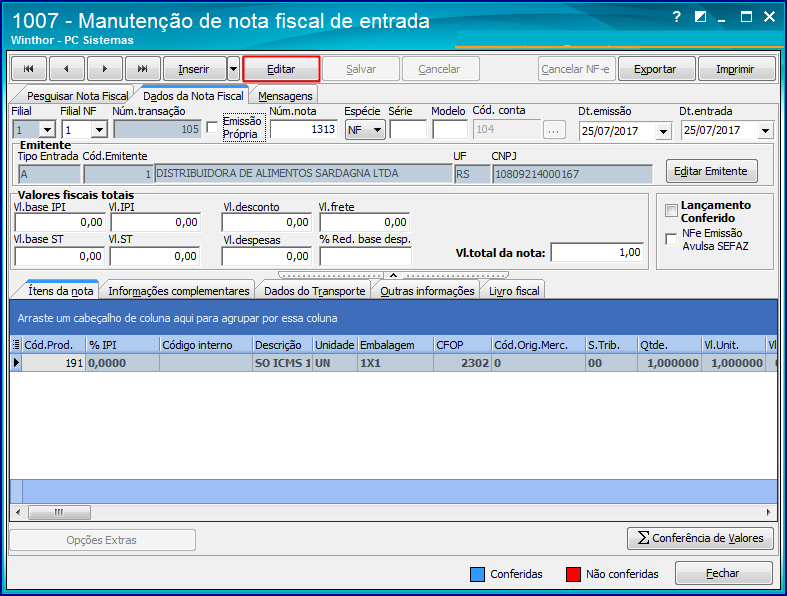Click the Série input field
The image size is (787, 596).
pos(408,129)
